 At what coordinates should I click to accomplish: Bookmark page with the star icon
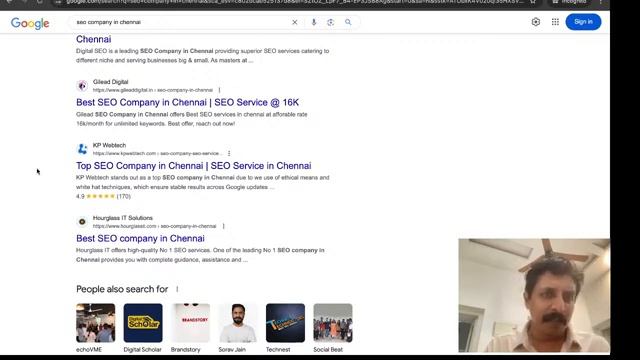[533, 2]
